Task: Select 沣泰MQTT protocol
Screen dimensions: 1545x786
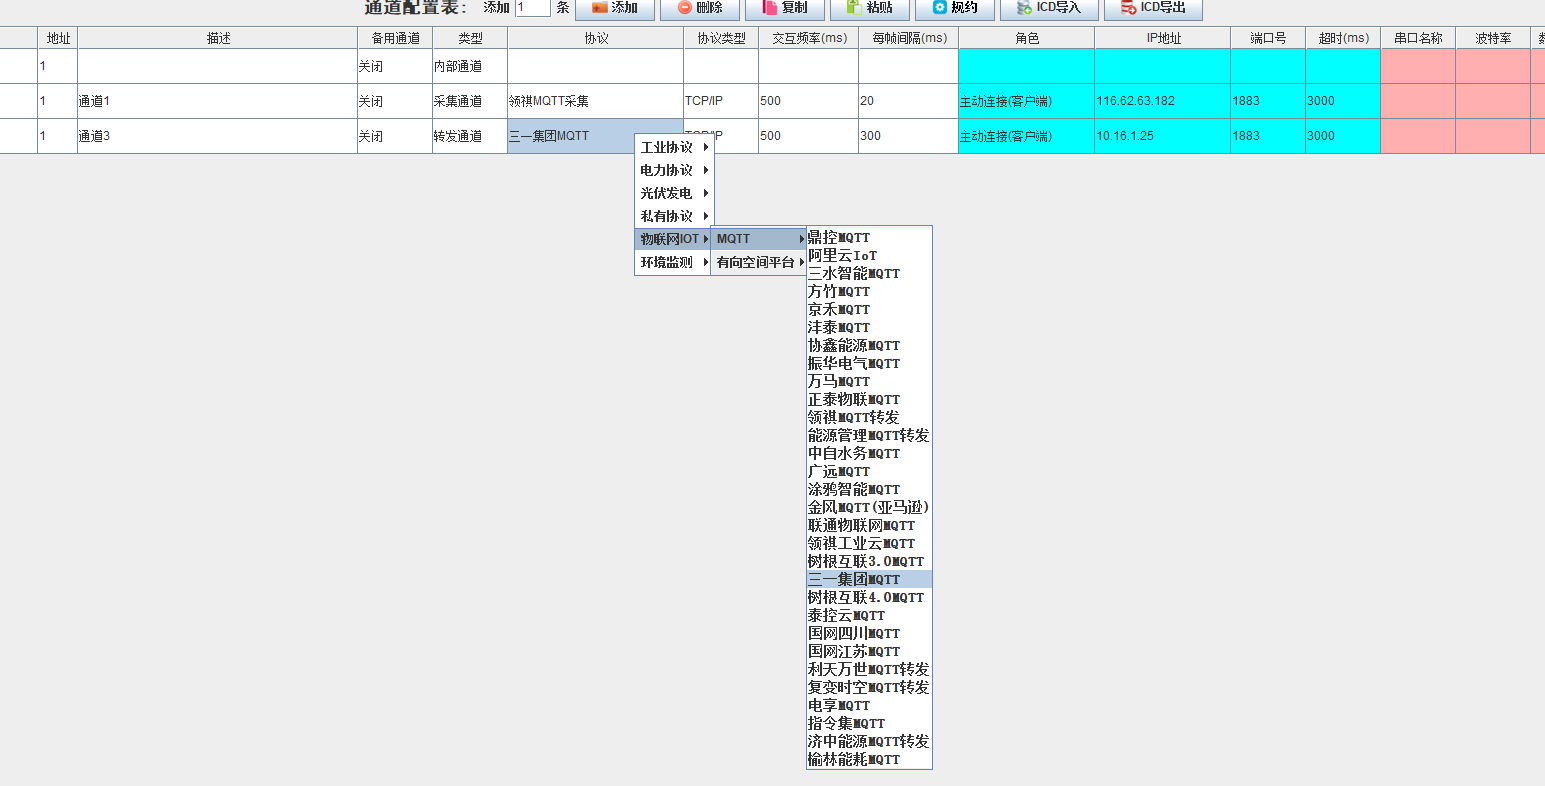Action: [869, 327]
